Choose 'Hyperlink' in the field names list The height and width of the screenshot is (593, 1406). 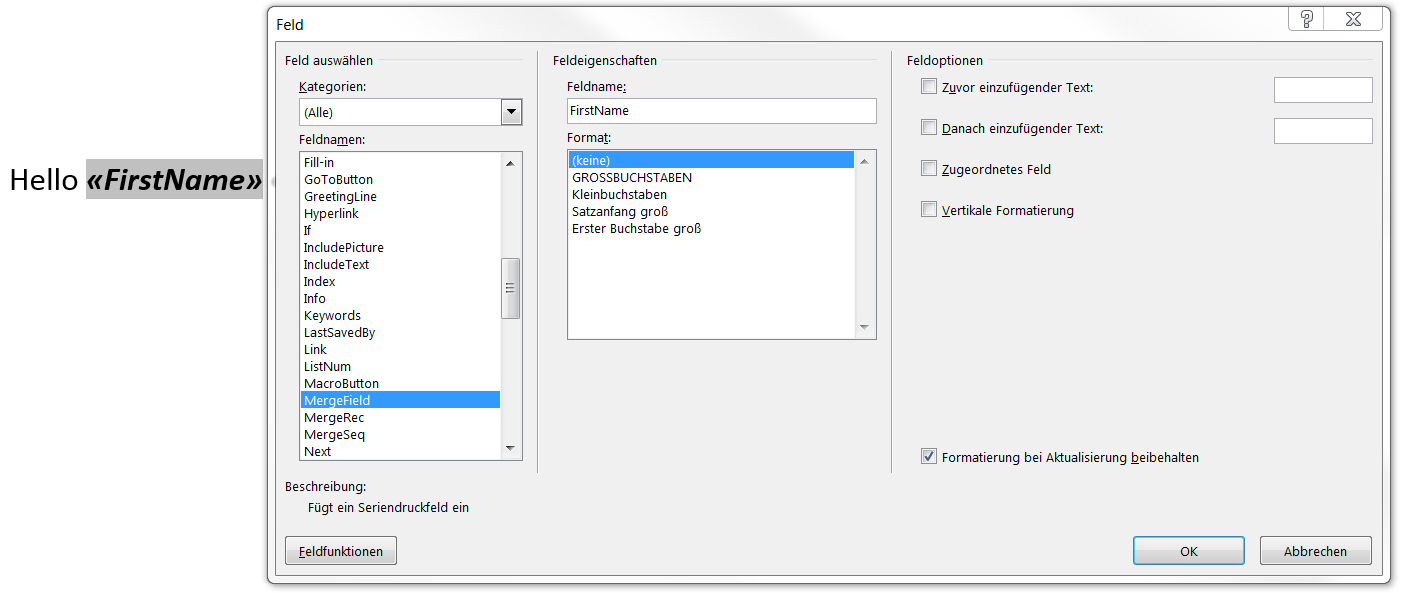[331, 214]
